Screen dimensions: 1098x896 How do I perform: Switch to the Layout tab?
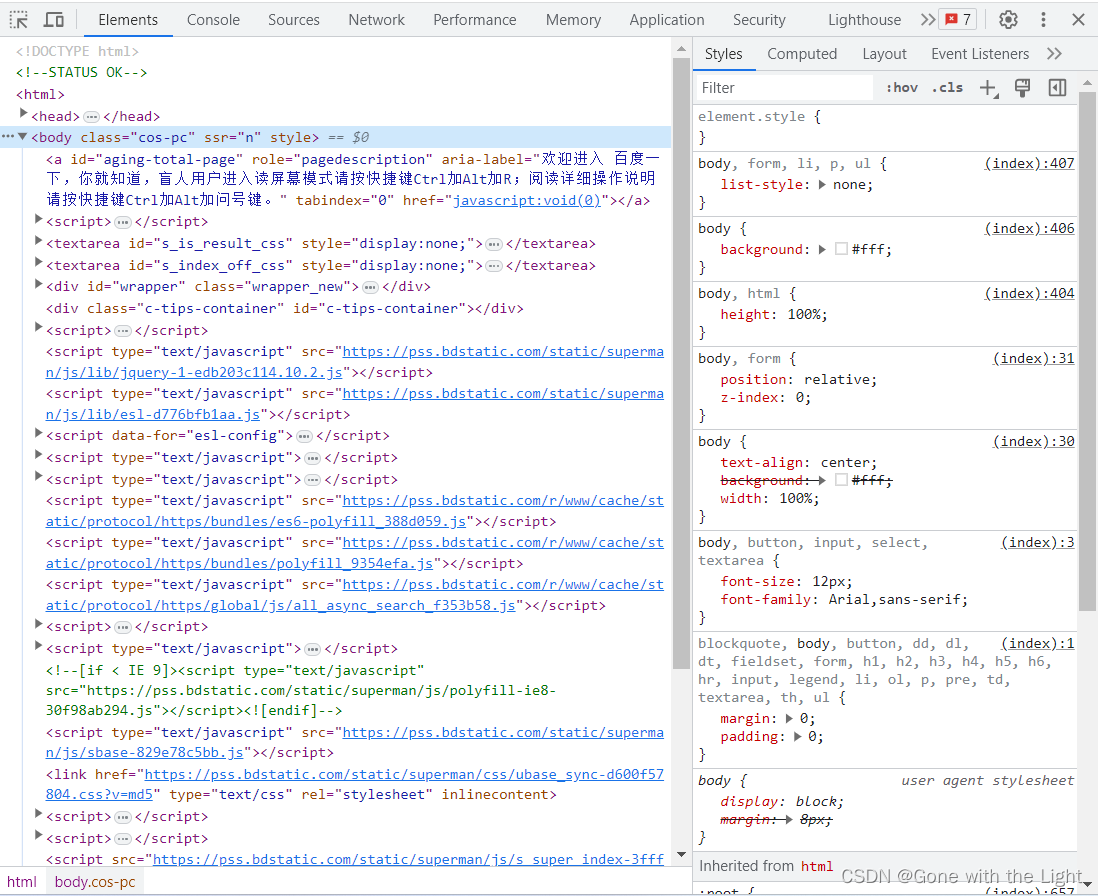(884, 54)
